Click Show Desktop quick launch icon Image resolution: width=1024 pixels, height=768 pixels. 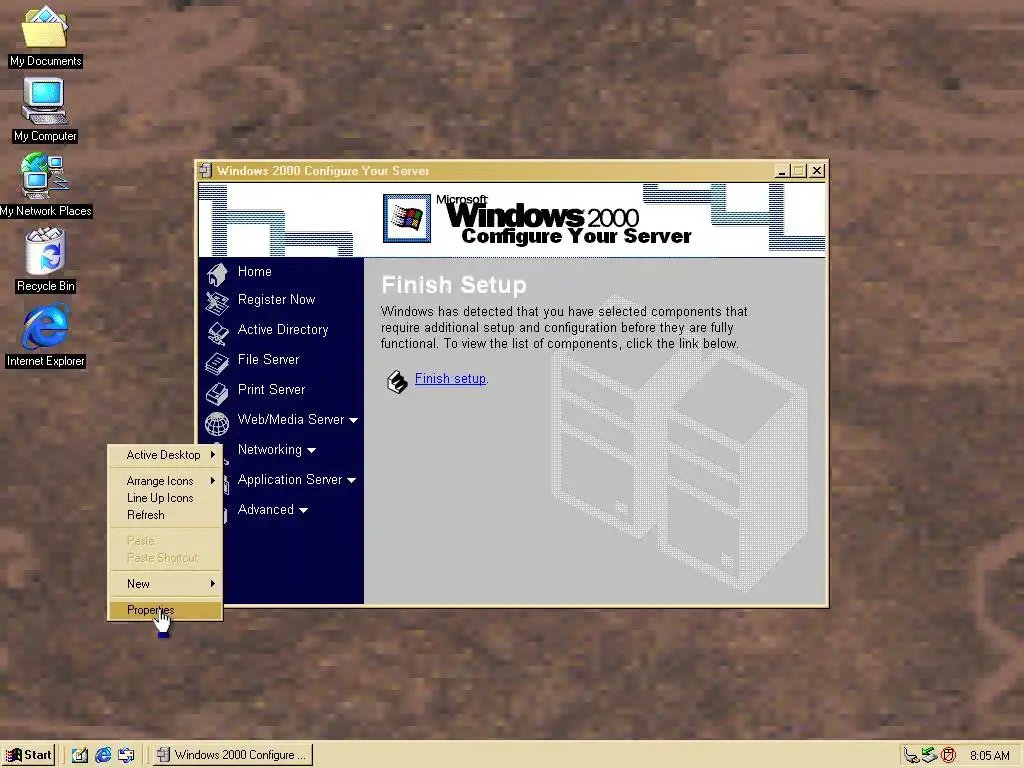pos(80,755)
